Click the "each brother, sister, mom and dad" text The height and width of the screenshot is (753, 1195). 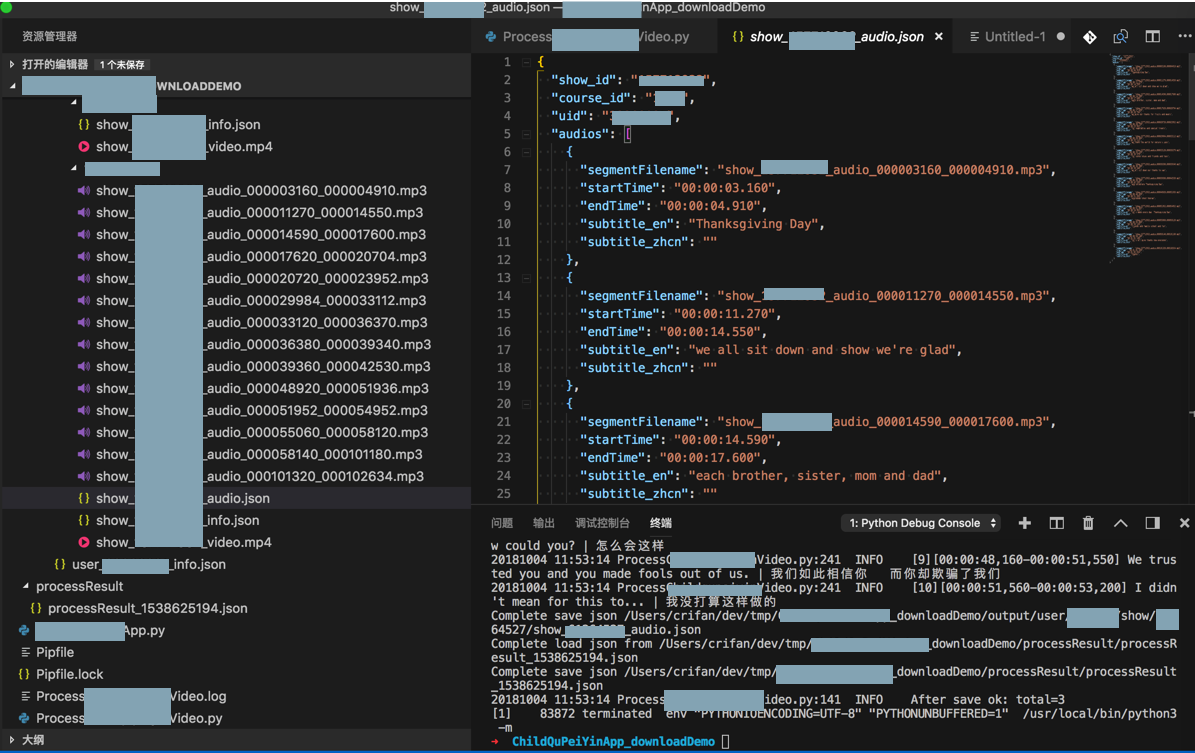817,476
